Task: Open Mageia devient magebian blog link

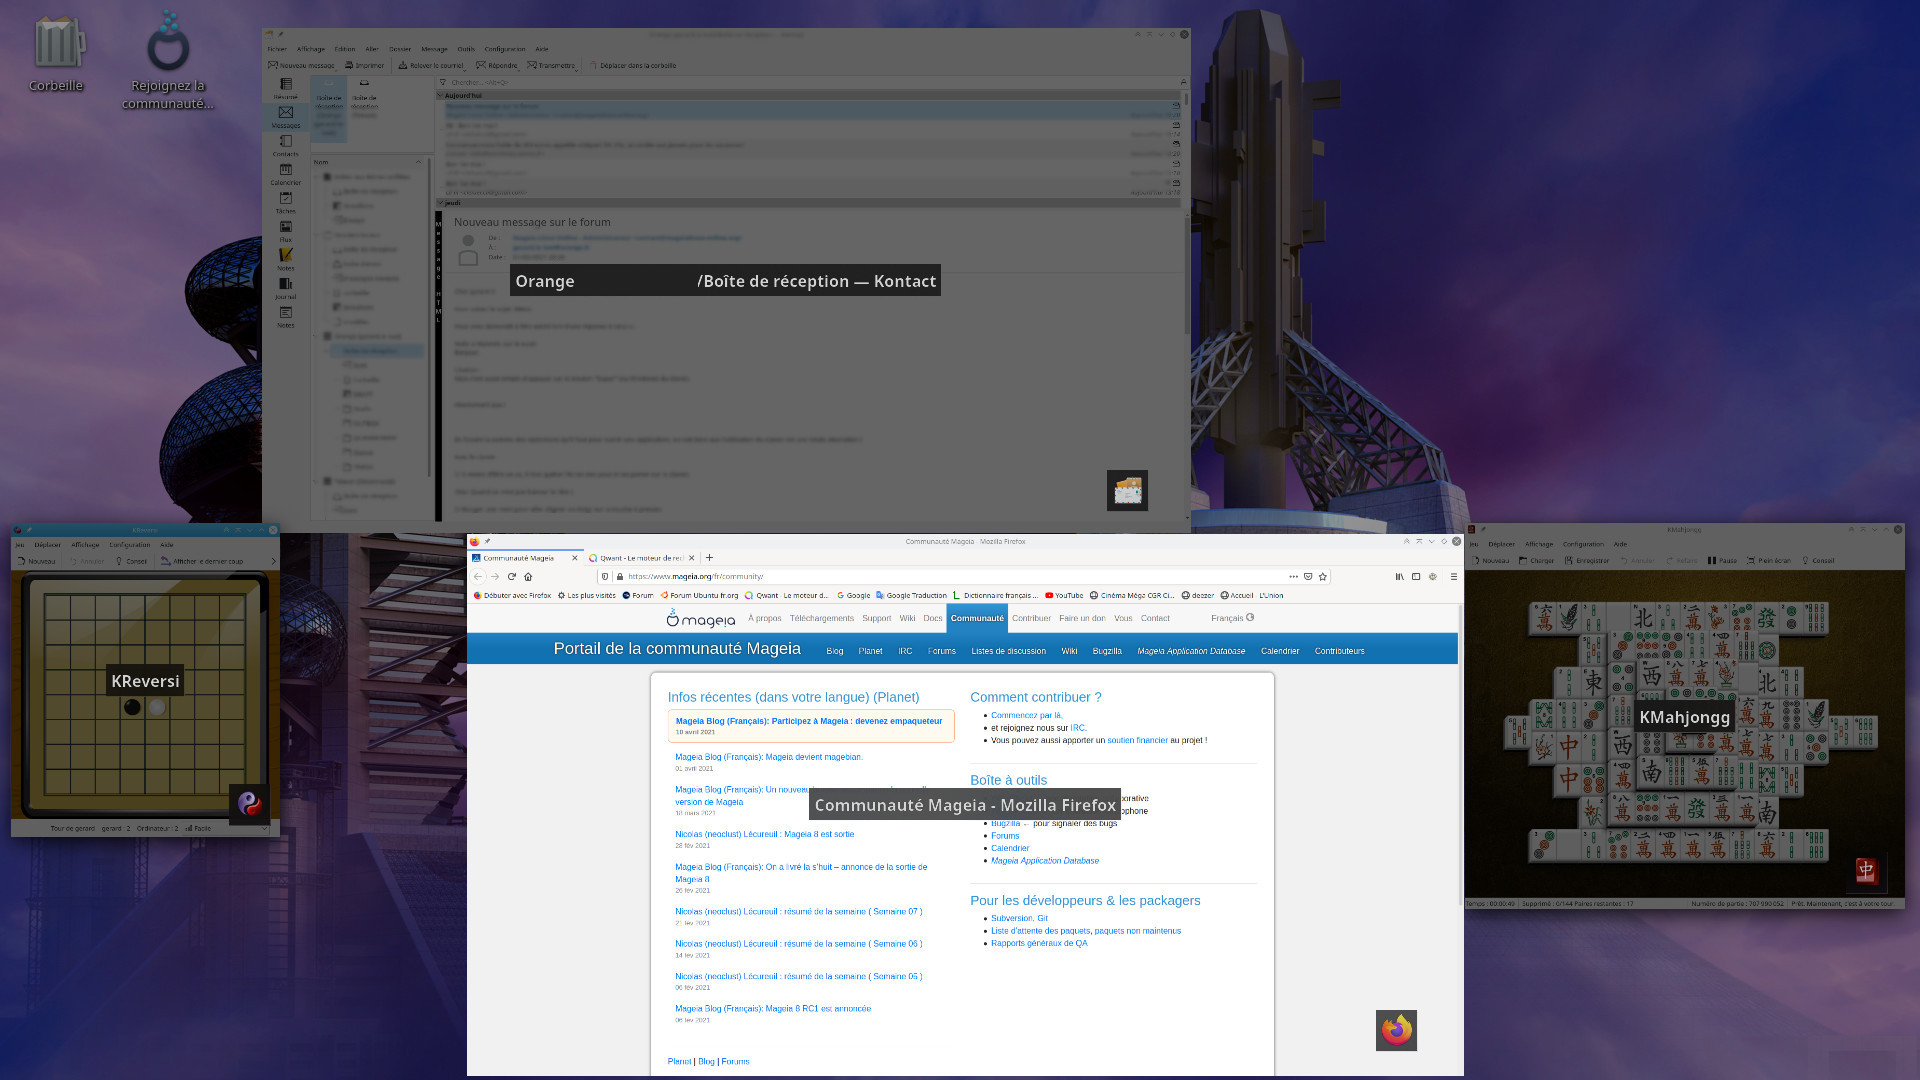Action: 769,758
